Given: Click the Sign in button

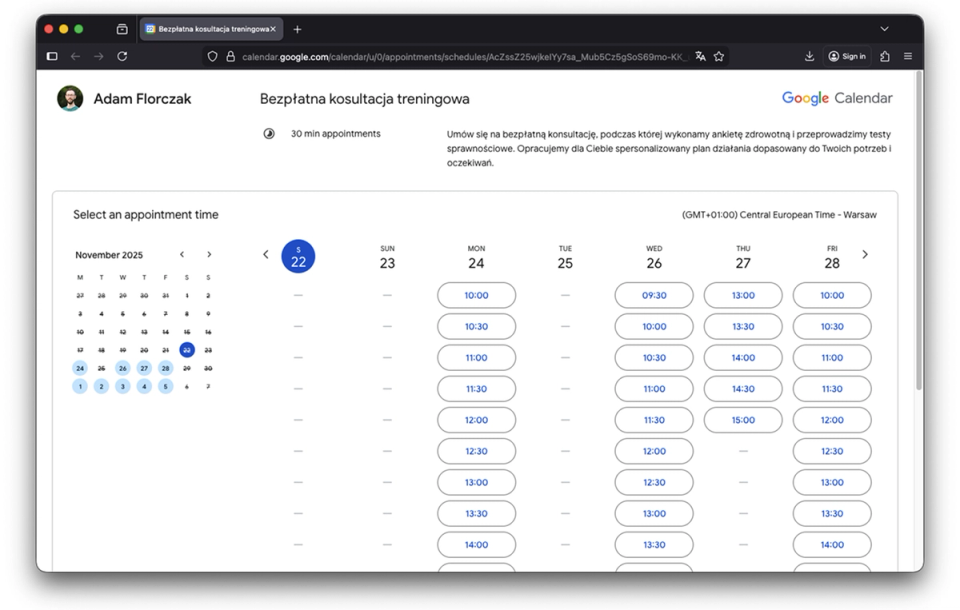Looking at the screenshot, I should (847, 56).
